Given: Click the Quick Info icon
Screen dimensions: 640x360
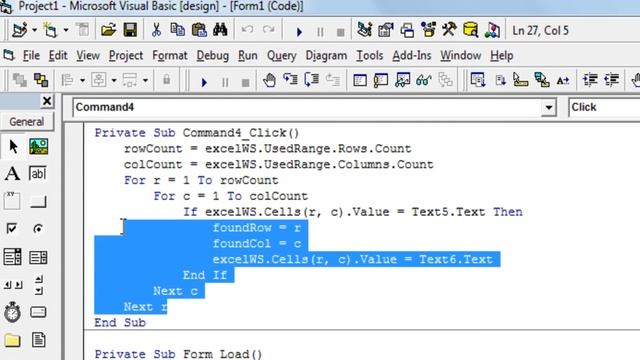Looking at the screenshot, I should 520,80.
